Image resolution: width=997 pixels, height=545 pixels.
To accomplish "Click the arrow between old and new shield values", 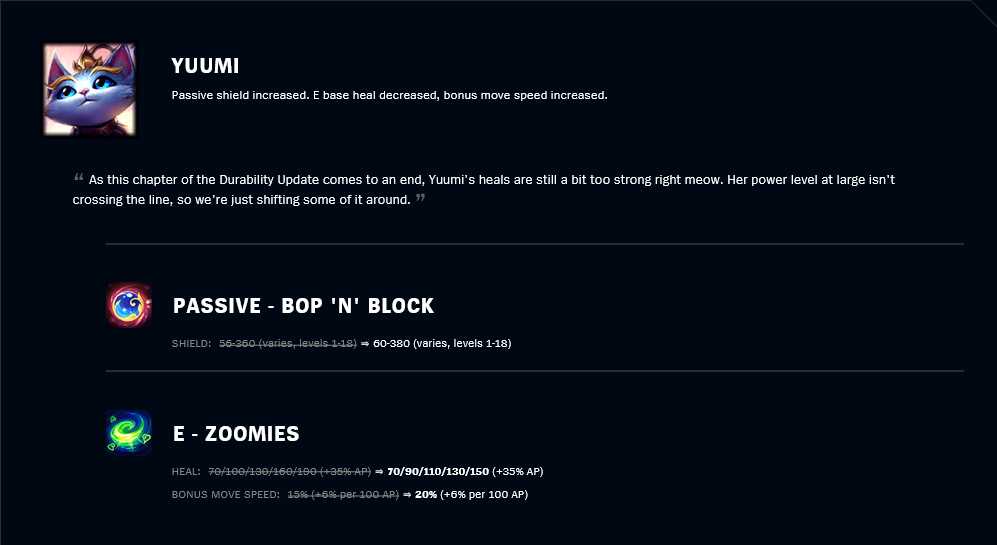I will point(365,343).
